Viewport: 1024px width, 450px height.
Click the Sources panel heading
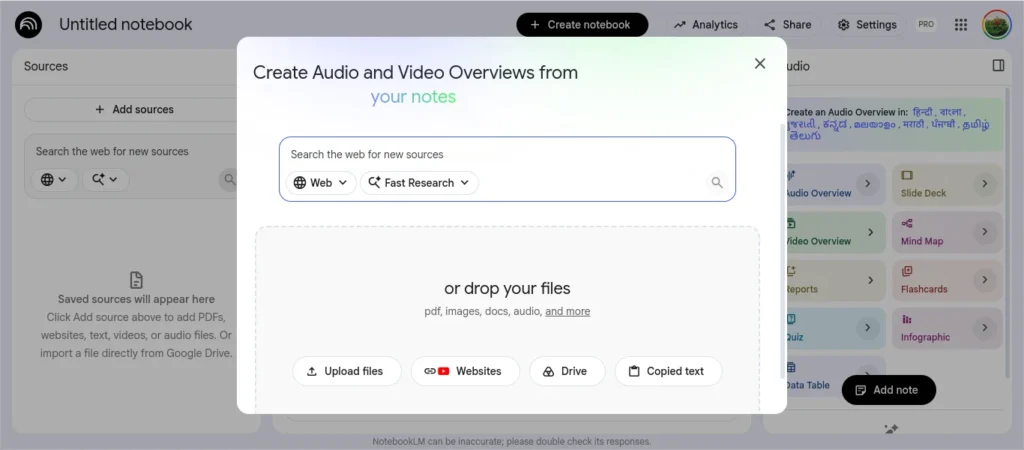[x=46, y=66]
